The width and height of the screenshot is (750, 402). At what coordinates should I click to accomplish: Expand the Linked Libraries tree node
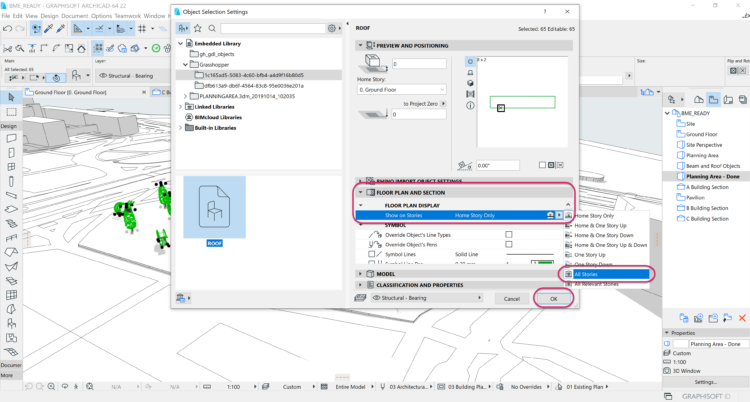click(180, 105)
